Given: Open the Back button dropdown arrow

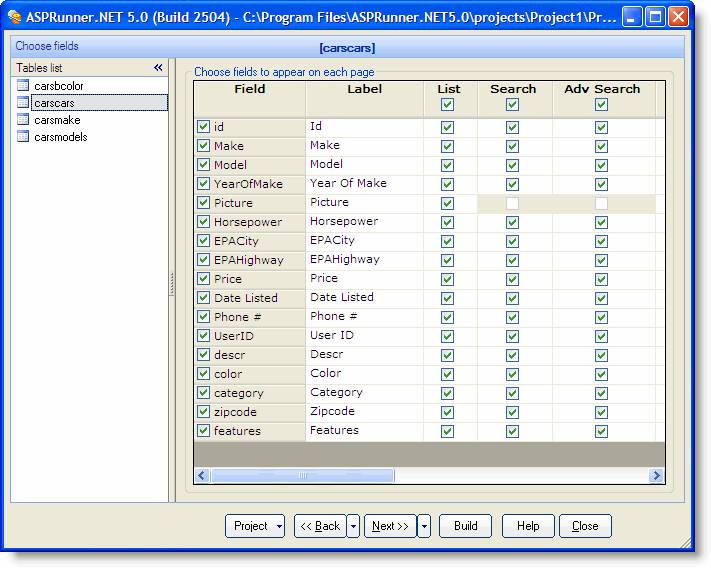Looking at the screenshot, I should pos(353,526).
